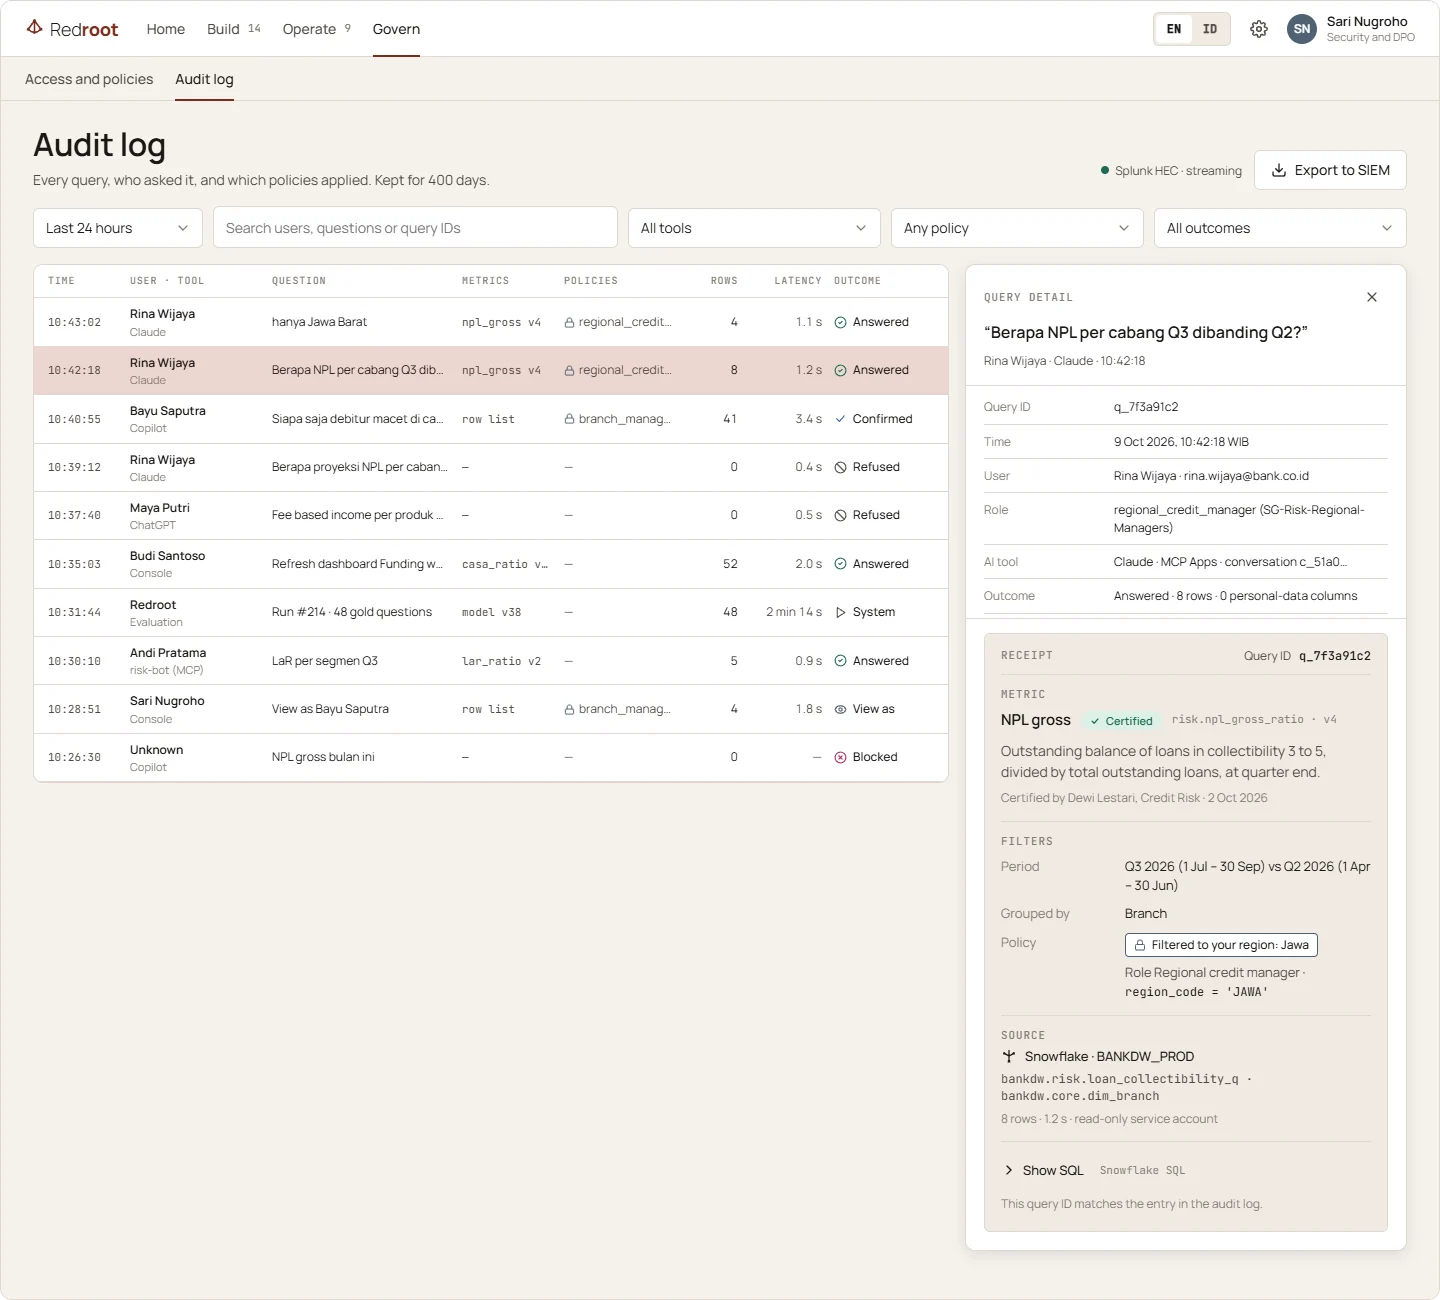Viewport: 1440px width, 1300px height.
Task: Focus the search users or query IDs field
Action: coord(415,228)
